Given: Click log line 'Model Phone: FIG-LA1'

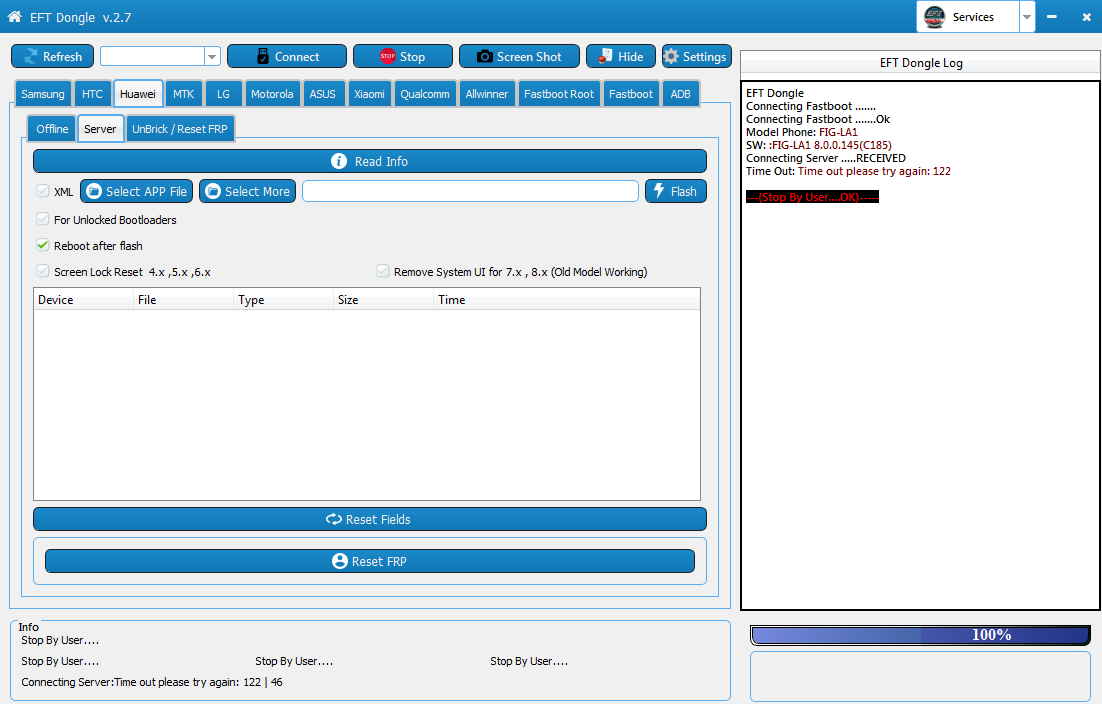Looking at the screenshot, I should pyautogui.click(x=802, y=132).
